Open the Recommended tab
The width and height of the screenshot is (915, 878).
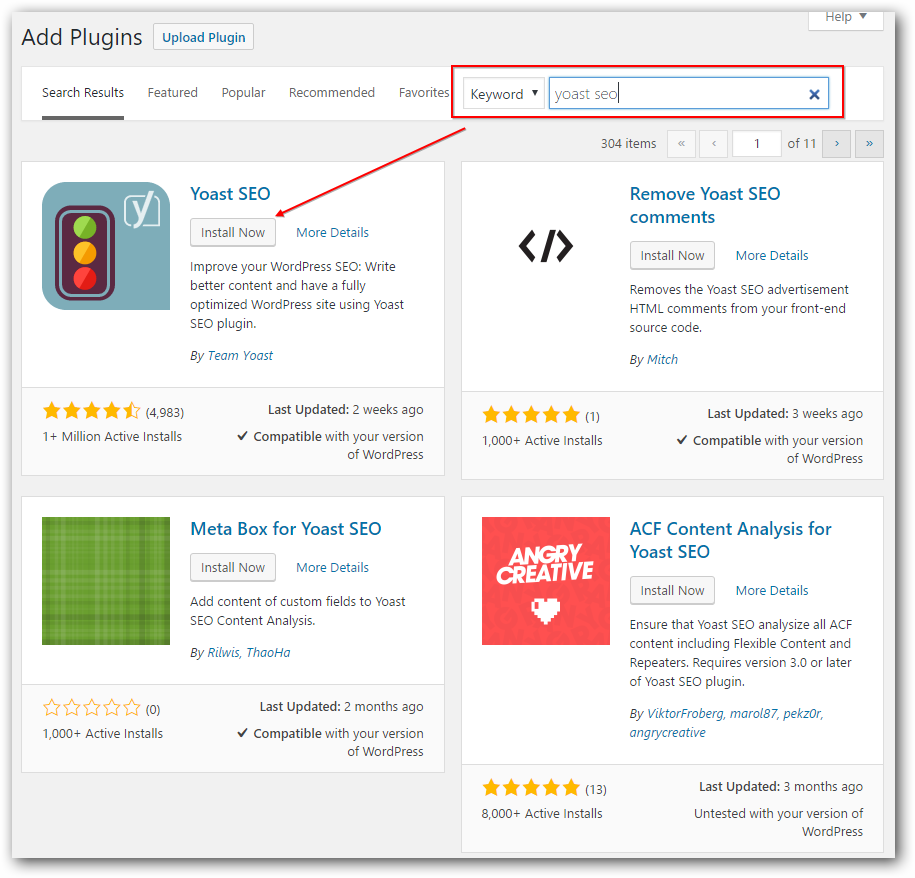click(x=331, y=93)
